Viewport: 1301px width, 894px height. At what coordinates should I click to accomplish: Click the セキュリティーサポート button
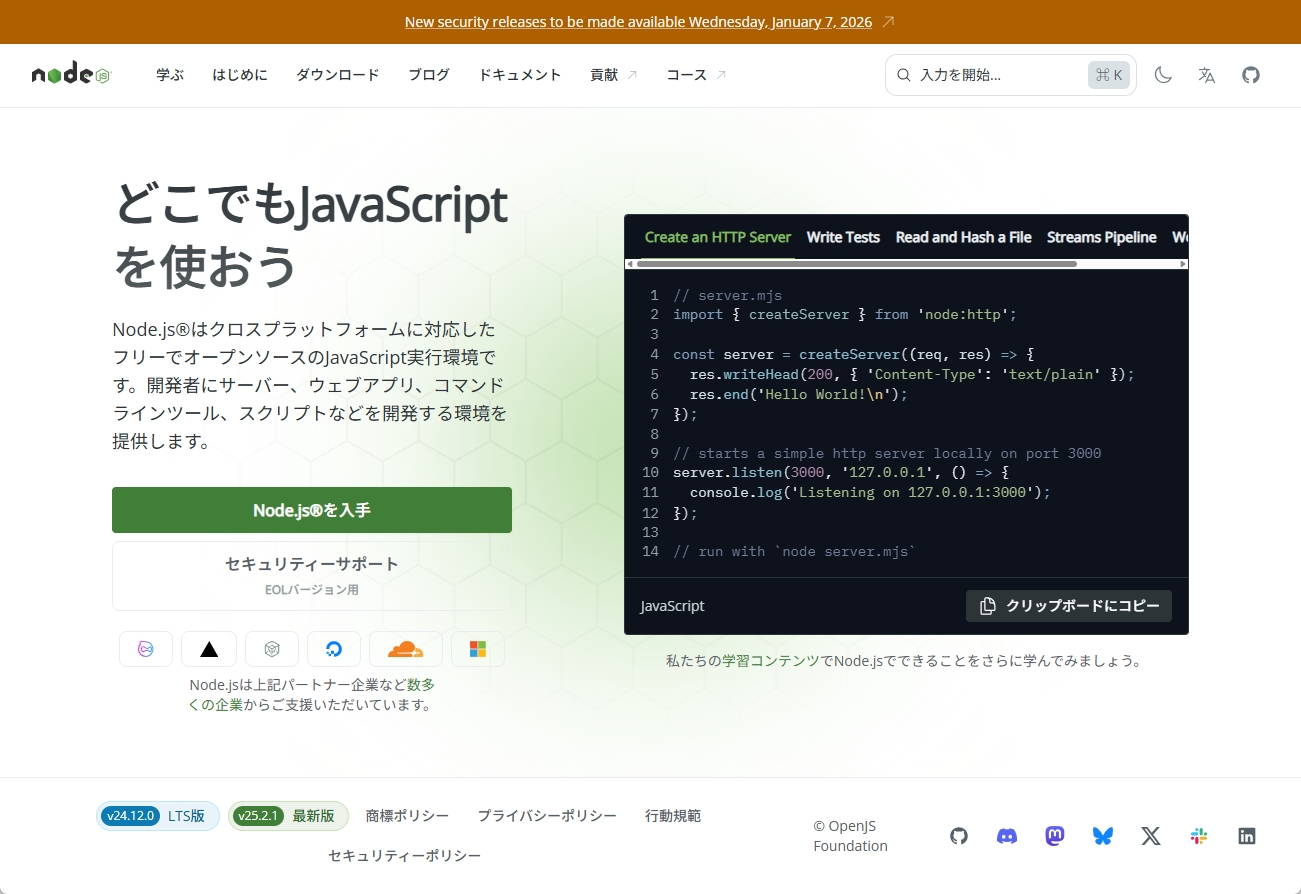click(x=312, y=576)
